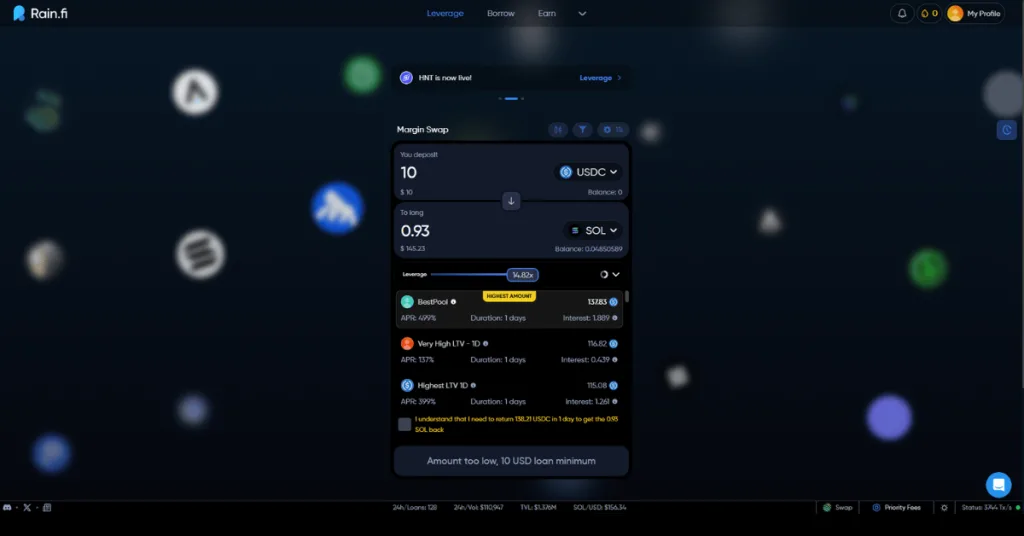
Task: Click the 24h/Vol stat
Action: point(478,507)
